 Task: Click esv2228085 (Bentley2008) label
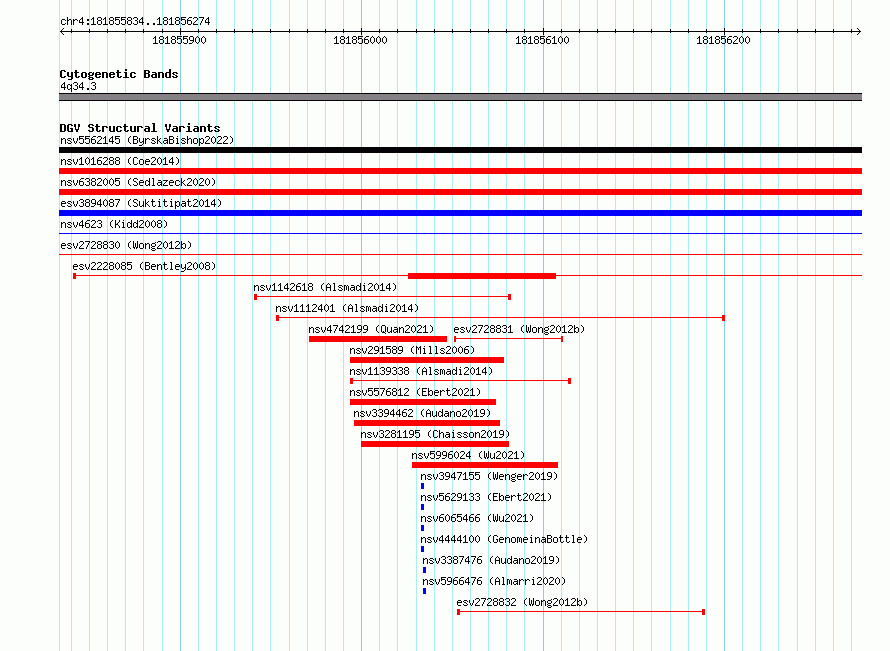tap(144, 266)
